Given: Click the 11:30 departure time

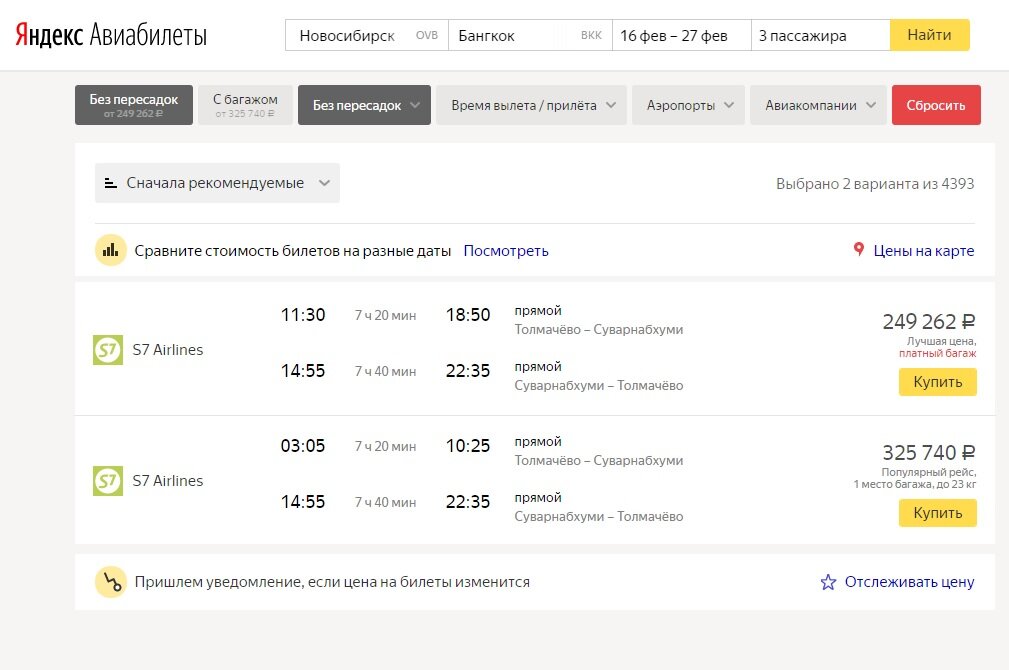Looking at the screenshot, I should coord(303,315).
